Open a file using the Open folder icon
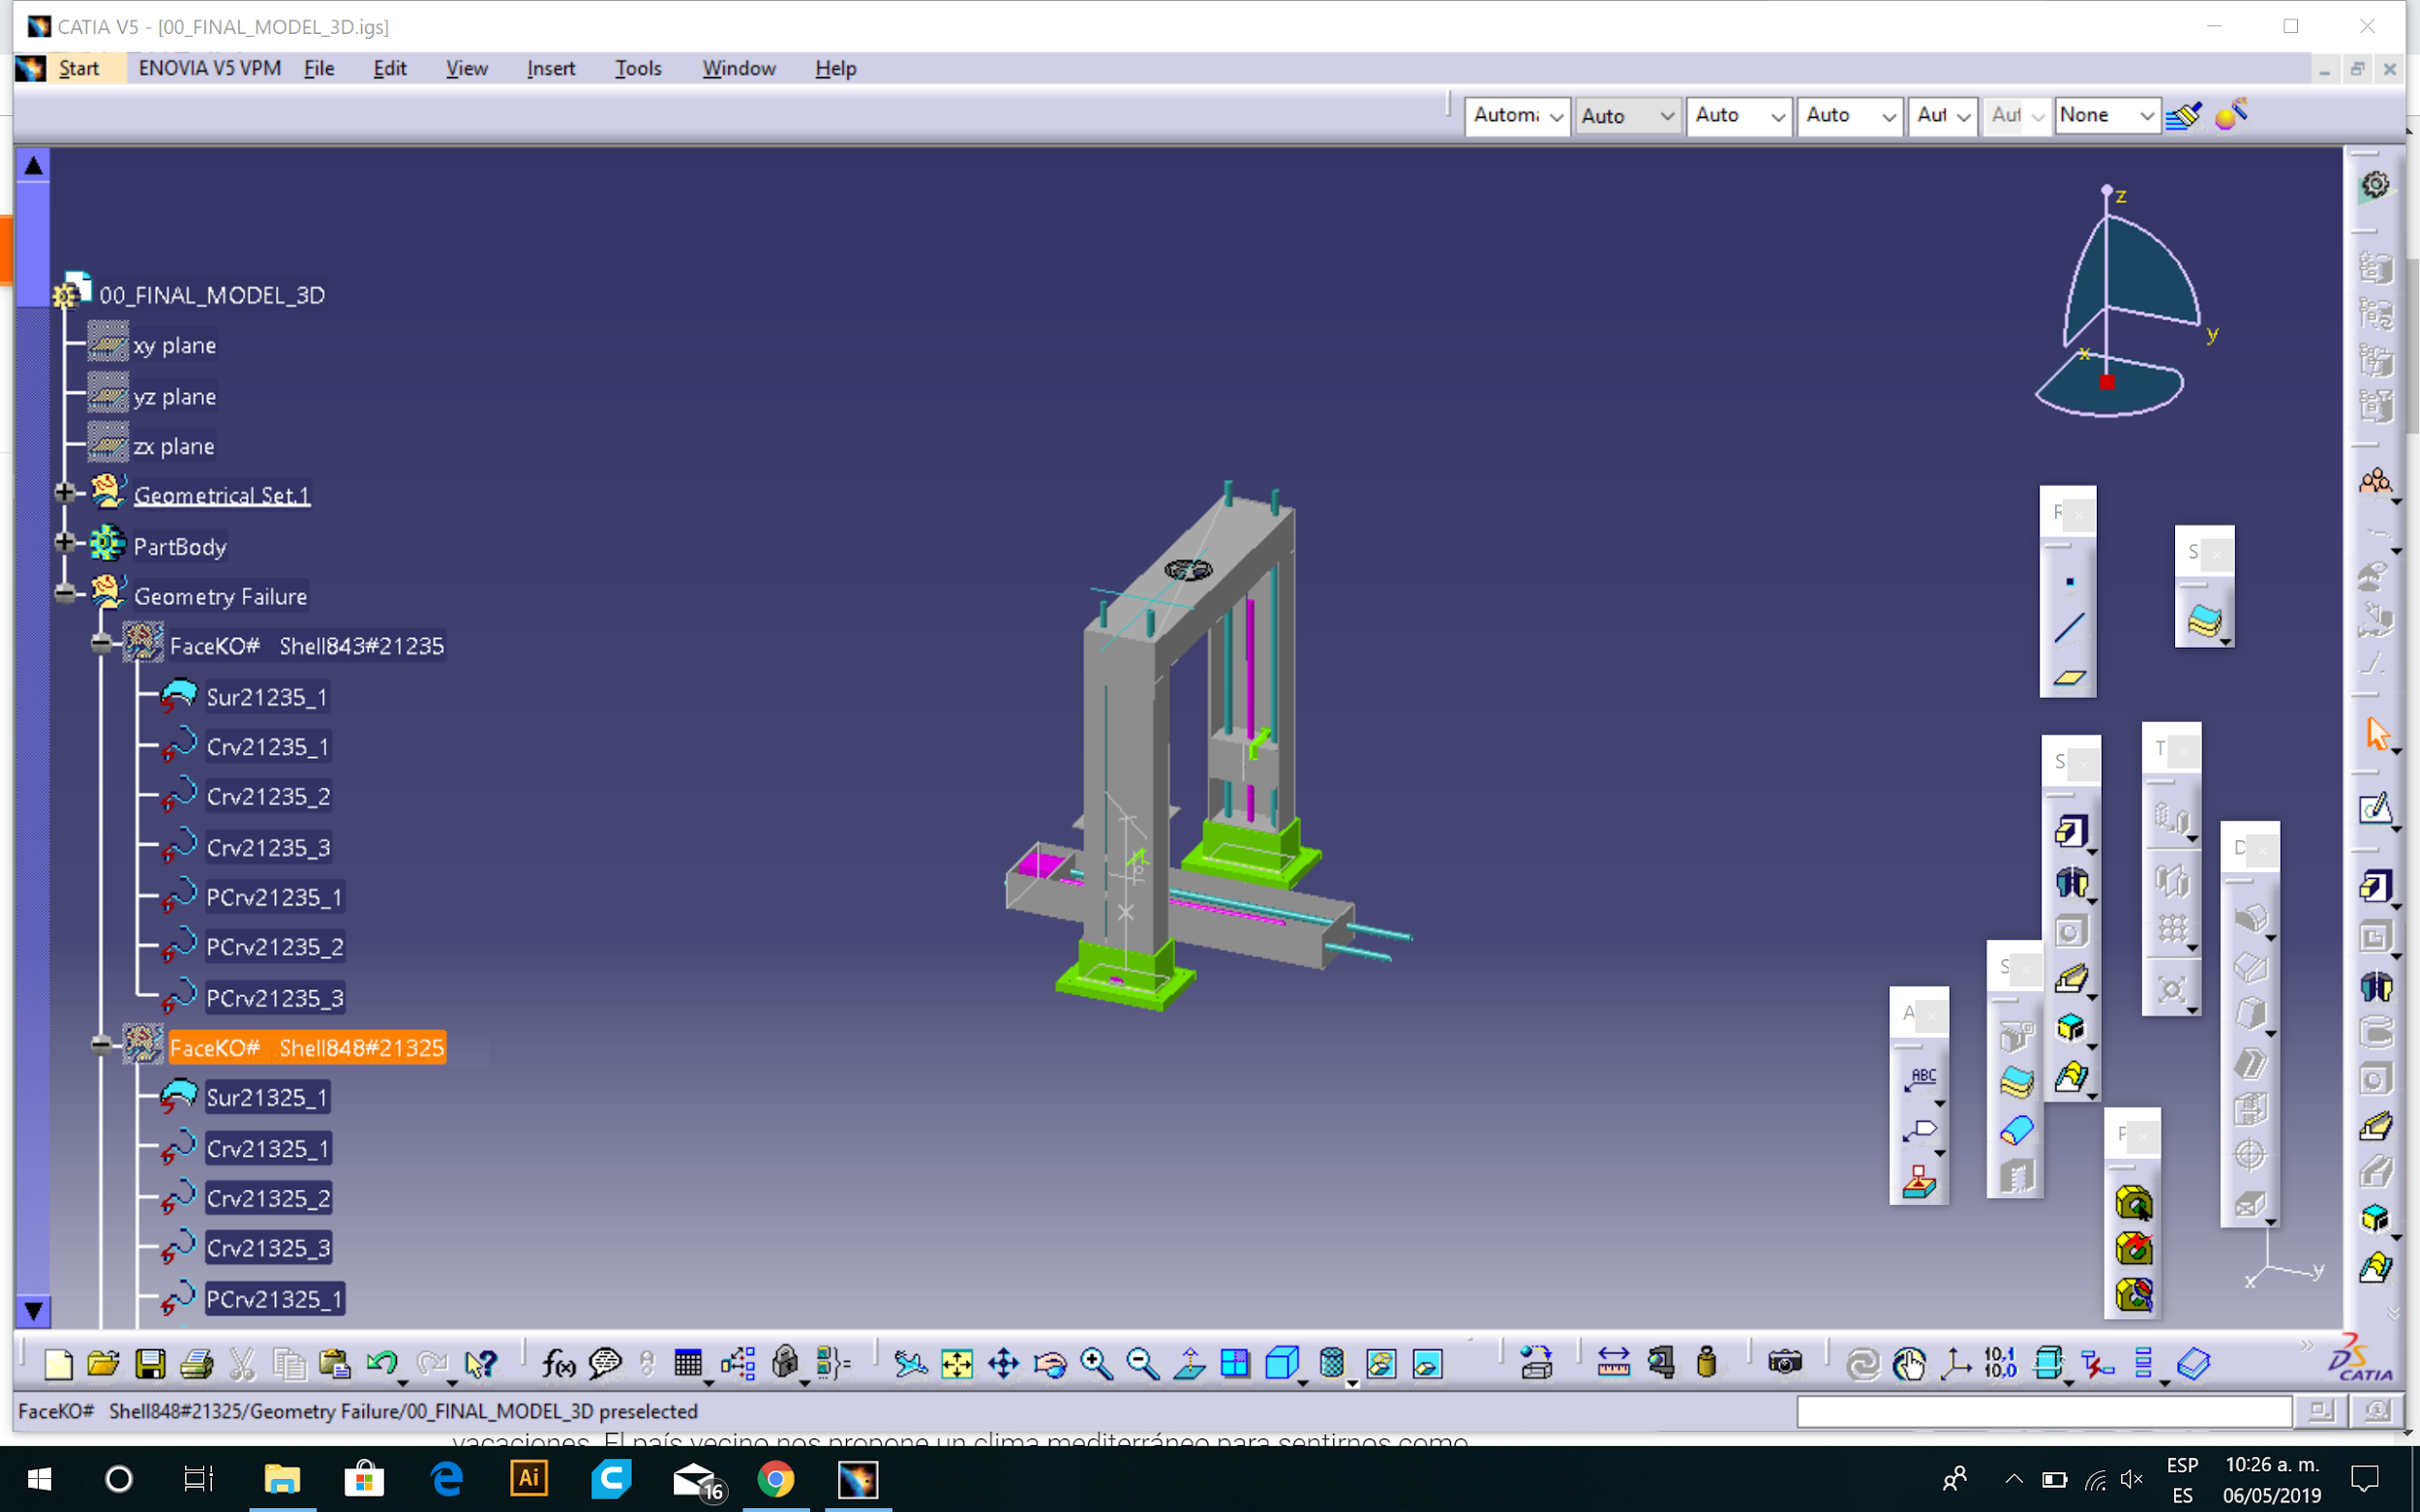Image resolution: width=2420 pixels, height=1512 pixels. pyautogui.click(x=104, y=1364)
